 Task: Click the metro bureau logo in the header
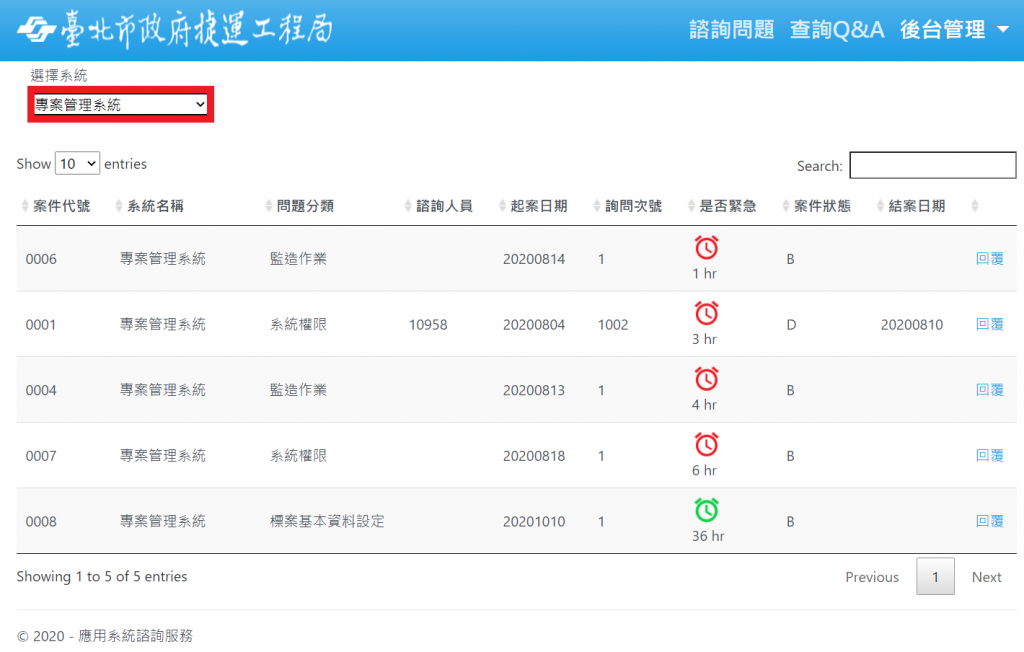coord(37,29)
